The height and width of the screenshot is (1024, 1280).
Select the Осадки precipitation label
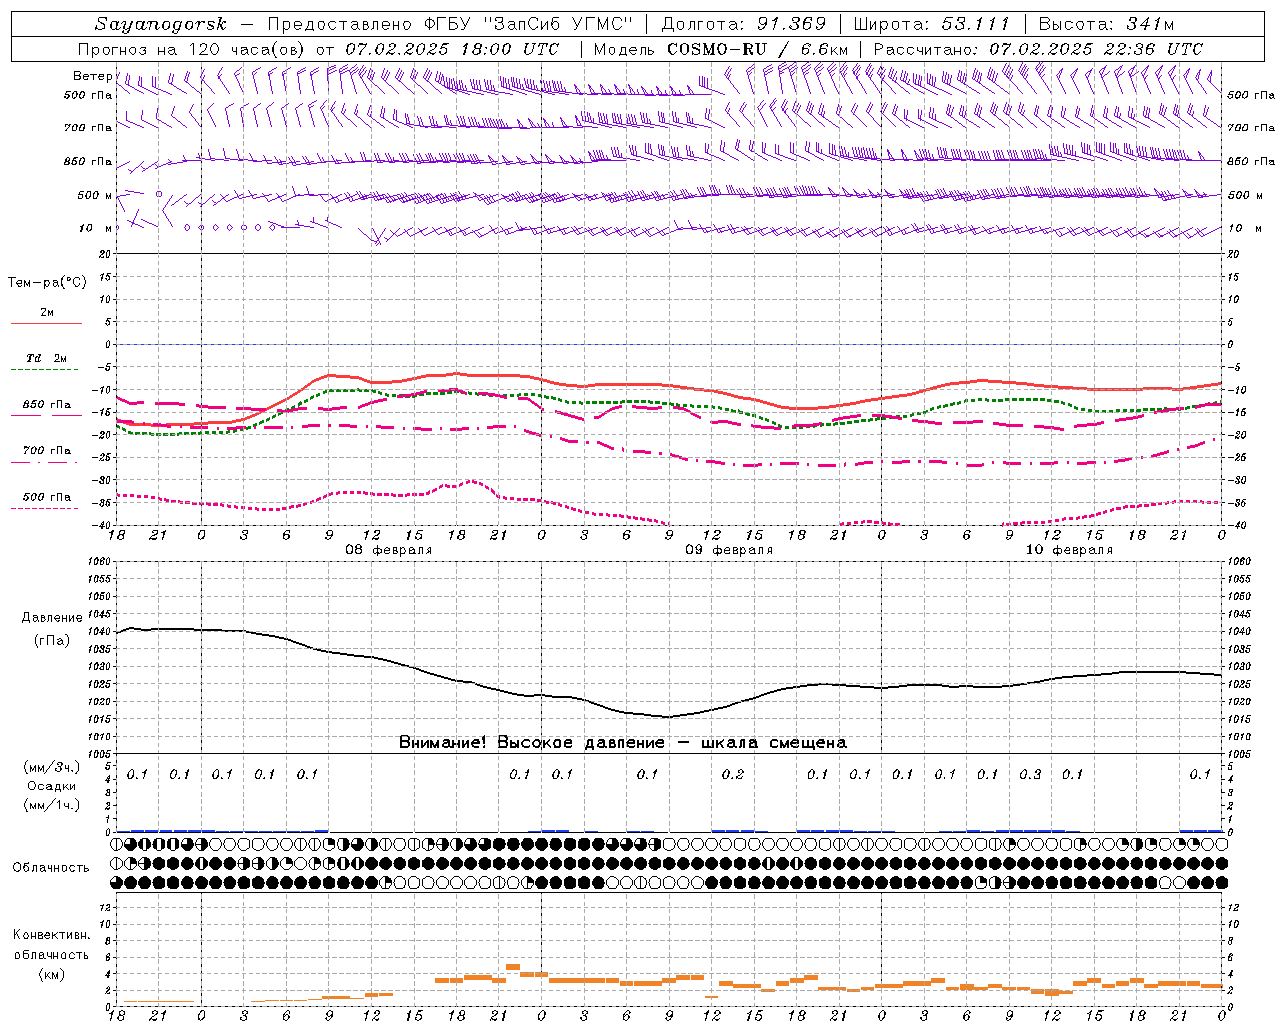52,786
